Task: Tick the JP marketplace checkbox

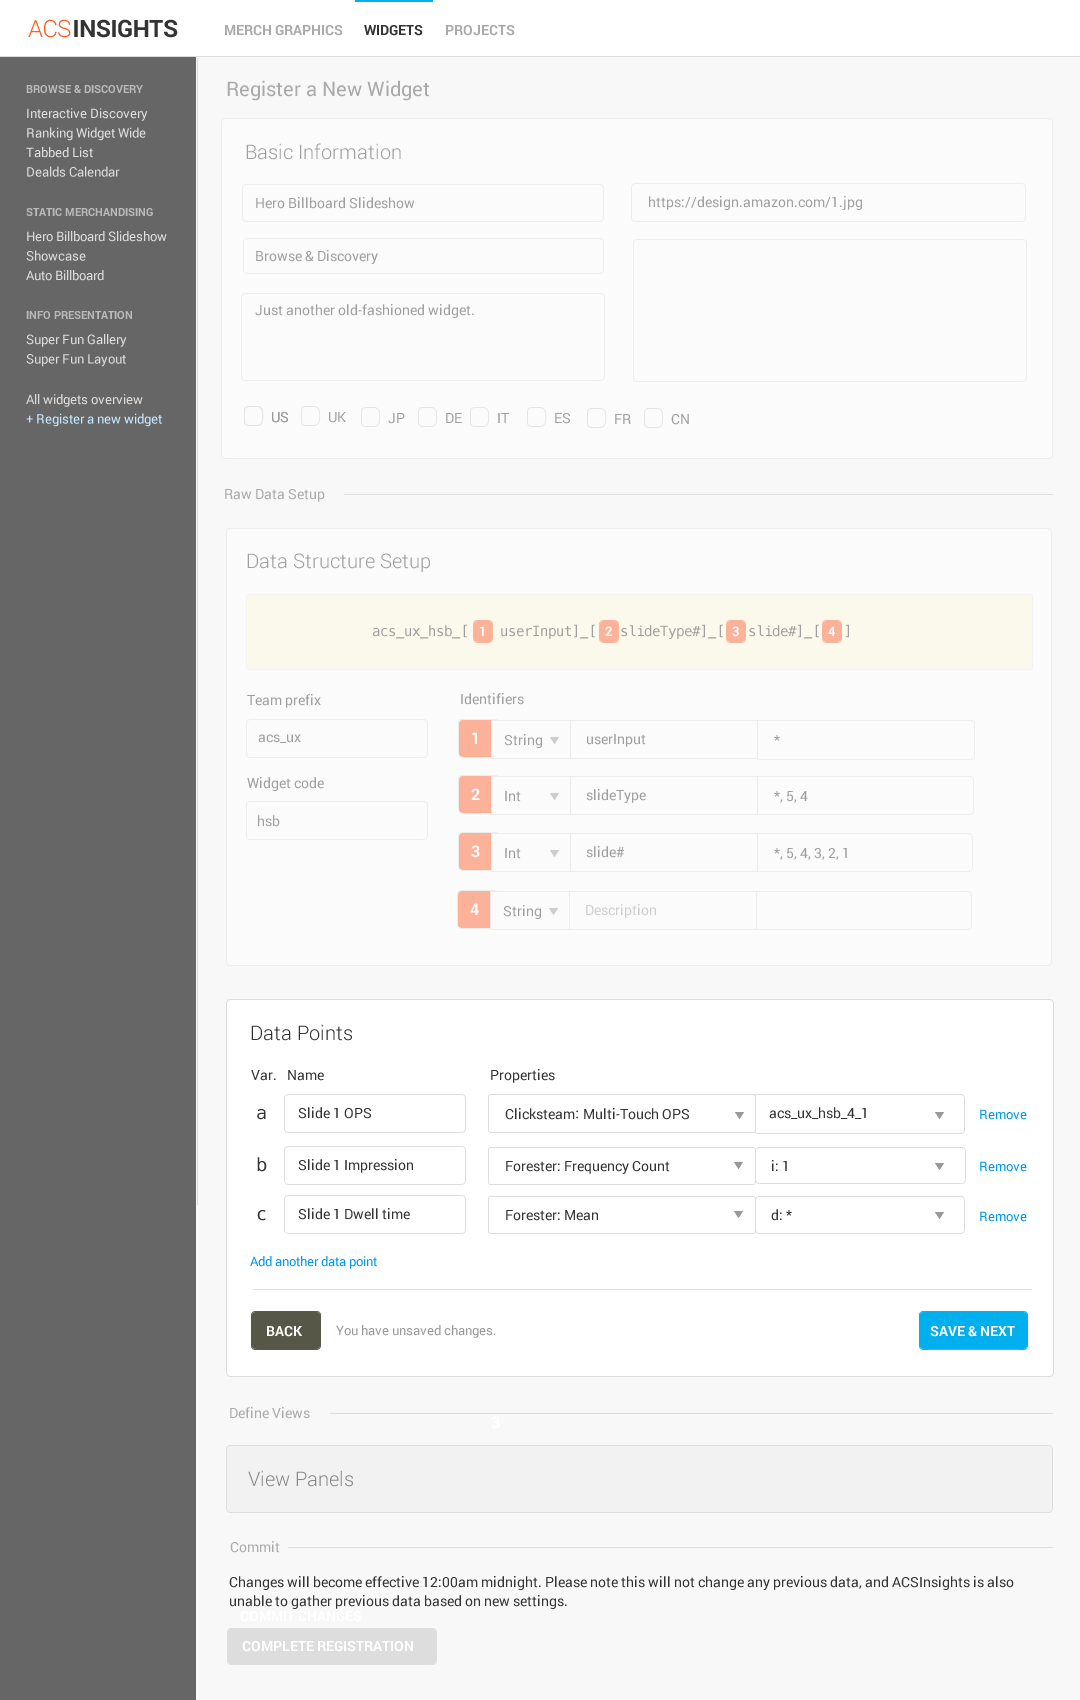Action: tap(371, 417)
